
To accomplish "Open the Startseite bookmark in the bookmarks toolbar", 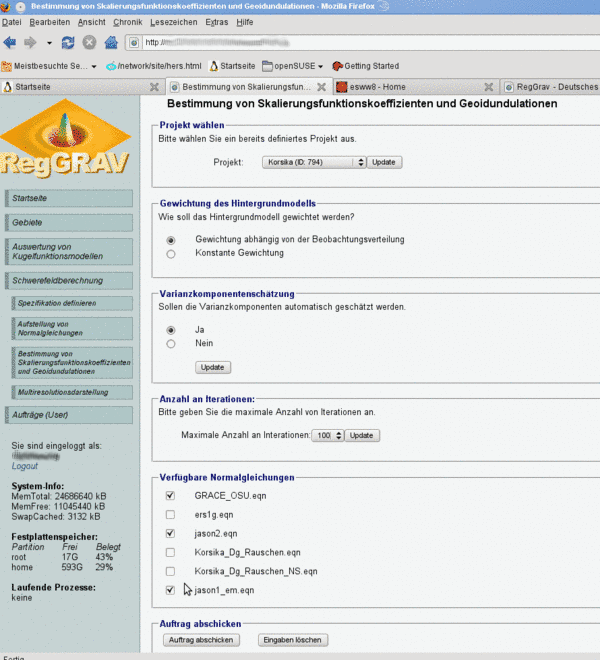I will click(232, 66).
